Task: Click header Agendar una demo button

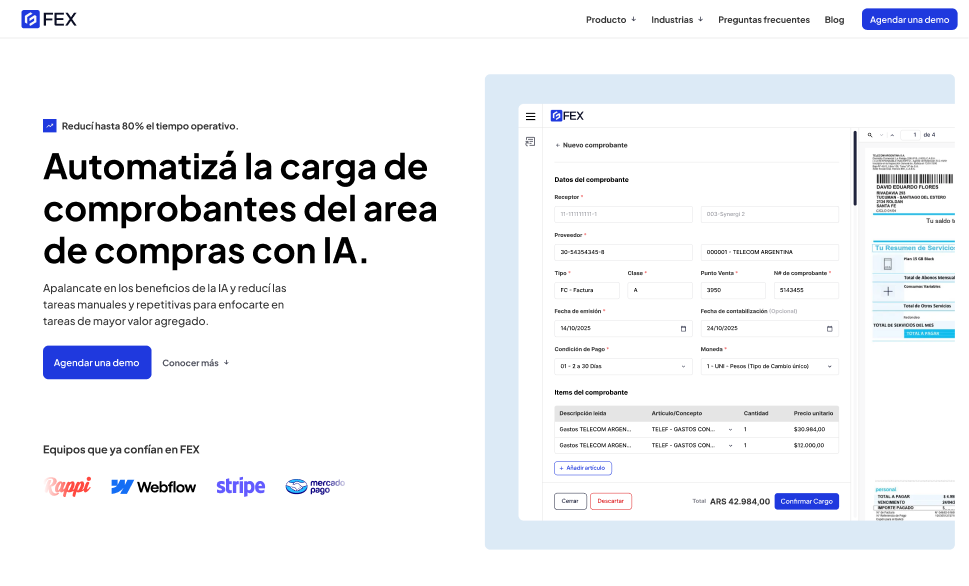Action: [x=909, y=20]
